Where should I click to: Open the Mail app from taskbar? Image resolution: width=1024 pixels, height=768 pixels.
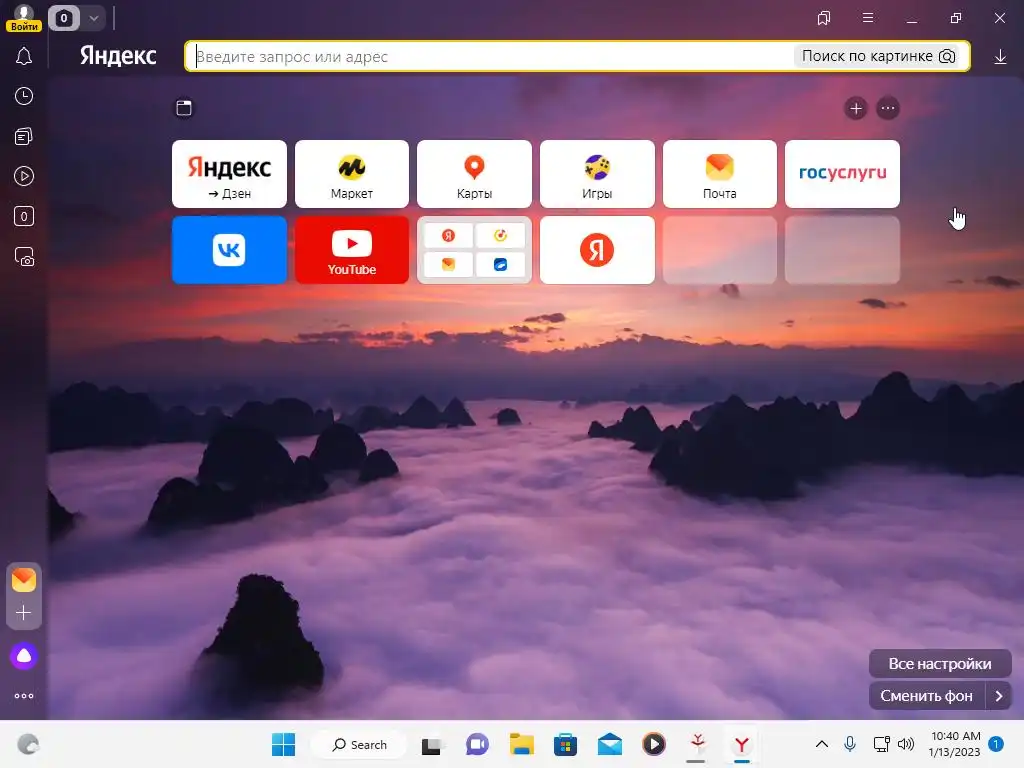click(609, 744)
